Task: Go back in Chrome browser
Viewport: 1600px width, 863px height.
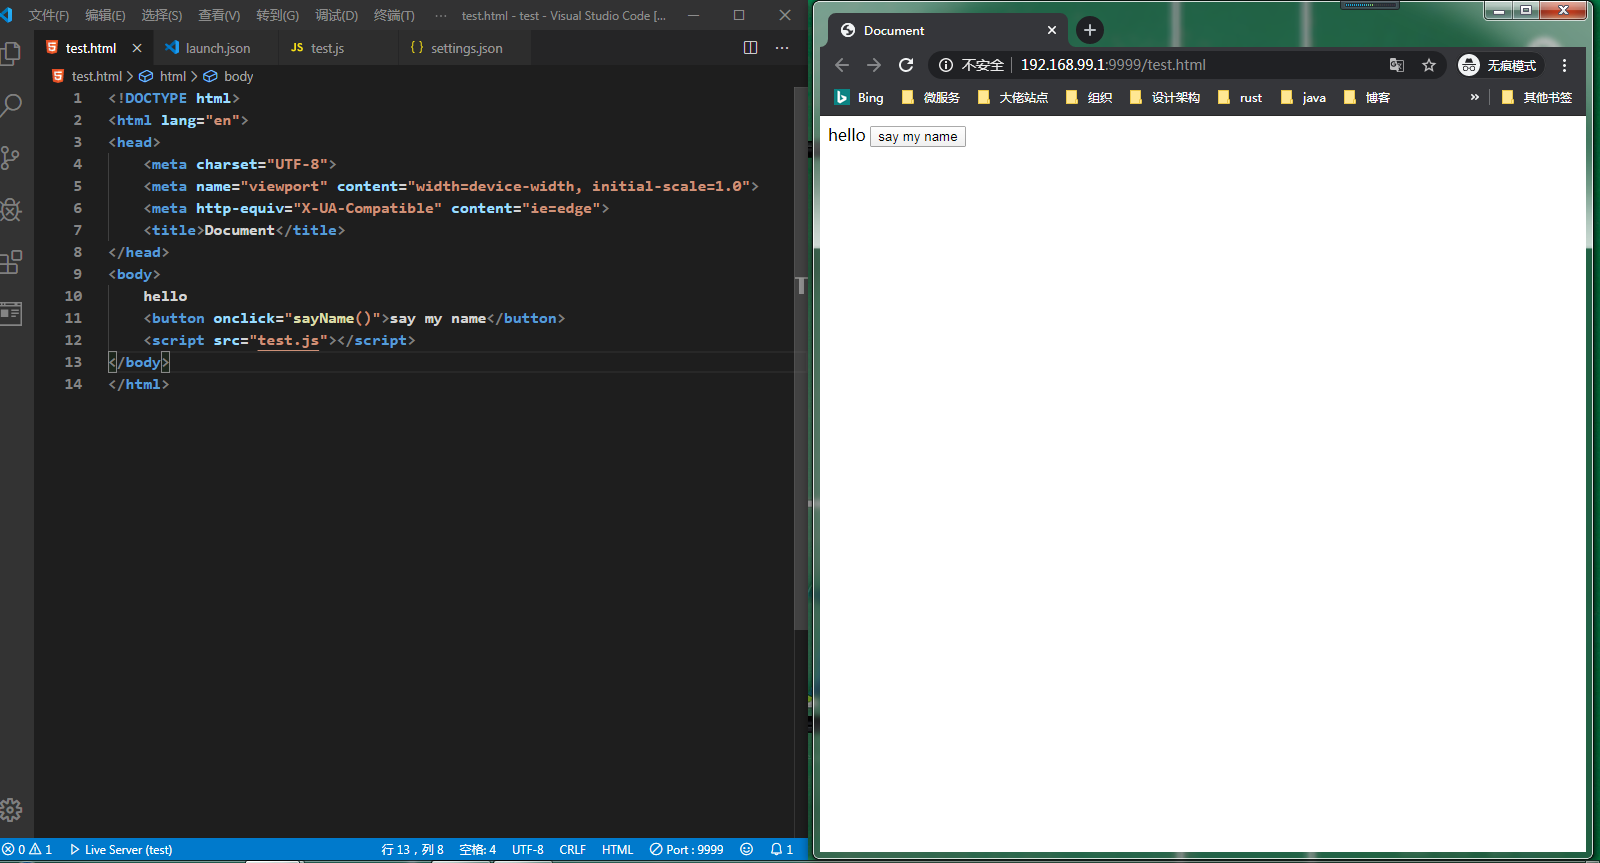Action: (842, 65)
